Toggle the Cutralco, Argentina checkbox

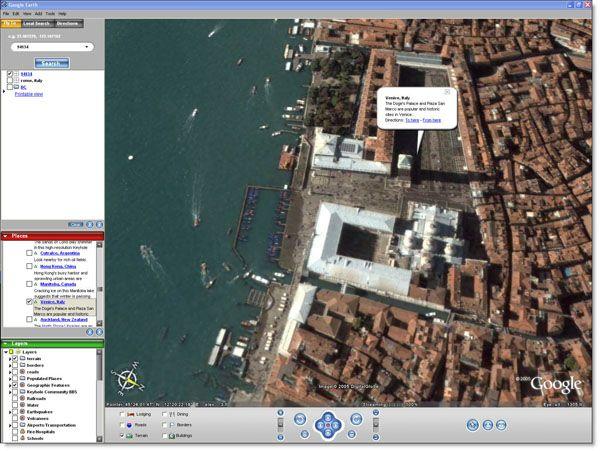[29, 253]
